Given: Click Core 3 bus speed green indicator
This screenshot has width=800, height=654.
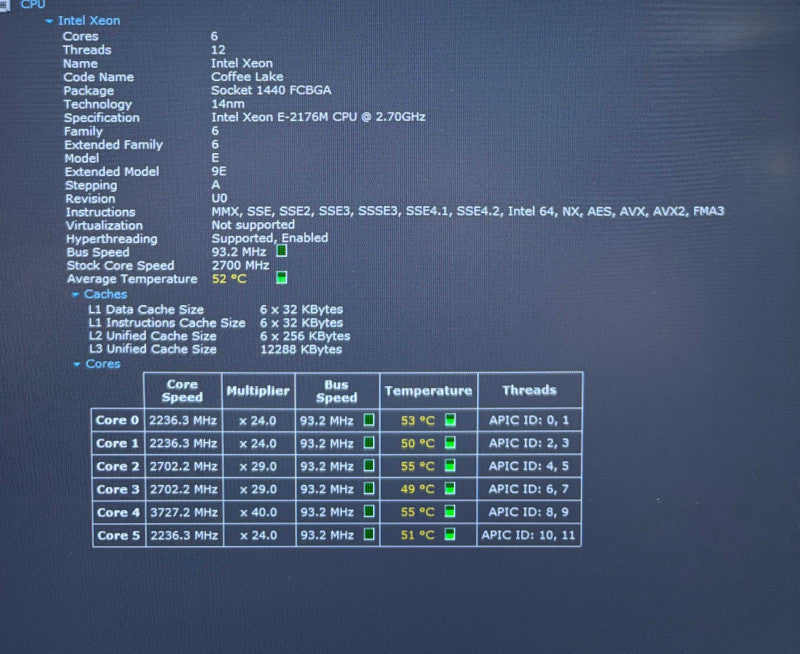Looking at the screenshot, I should click(x=369, y=489).
